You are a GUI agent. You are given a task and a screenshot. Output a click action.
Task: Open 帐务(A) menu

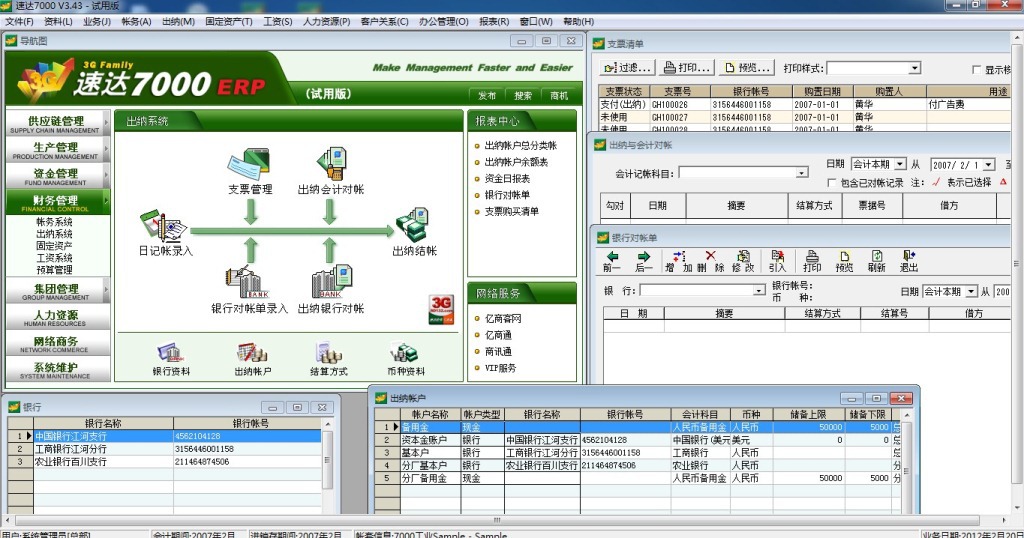click(x=136, y=22)
